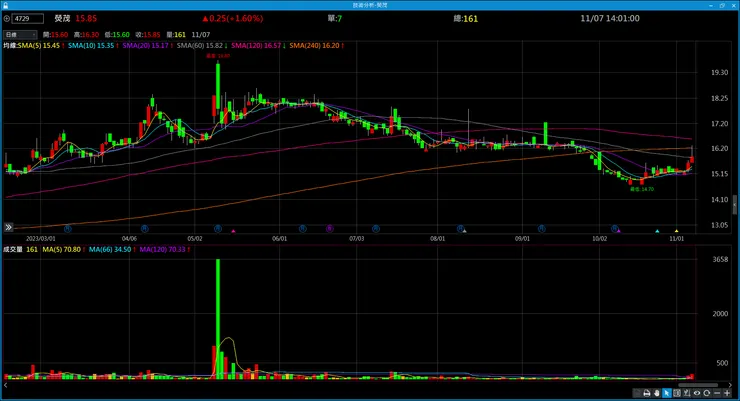The image size is (740, 401).
Task: Click the volume MA(5) 70.80 label
Action: (x=62, y=250)
